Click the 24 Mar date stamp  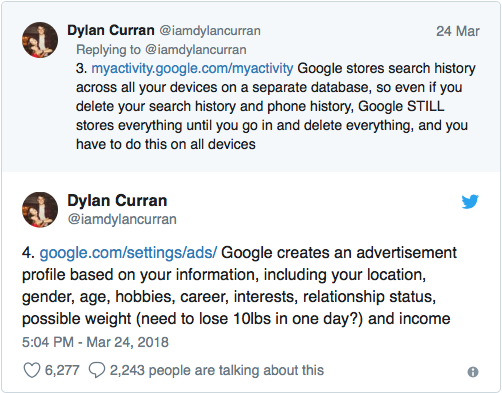click(458, 31)
